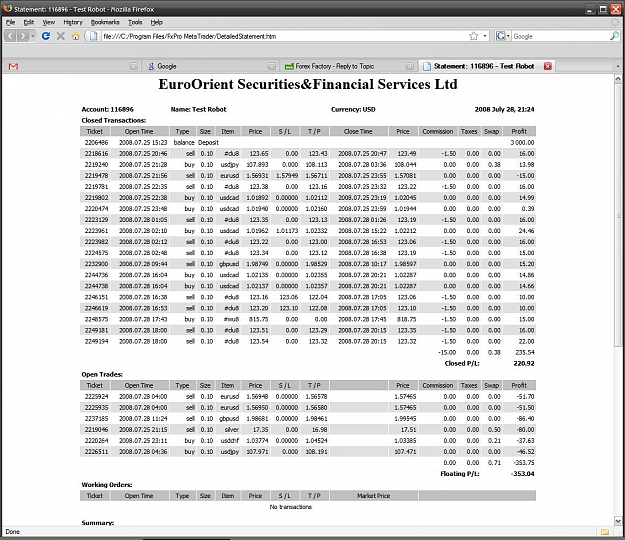This screenshot has height=540, width=625.
Task: Click the date 2008 July 28, 21:24
Action: (505, 110)
